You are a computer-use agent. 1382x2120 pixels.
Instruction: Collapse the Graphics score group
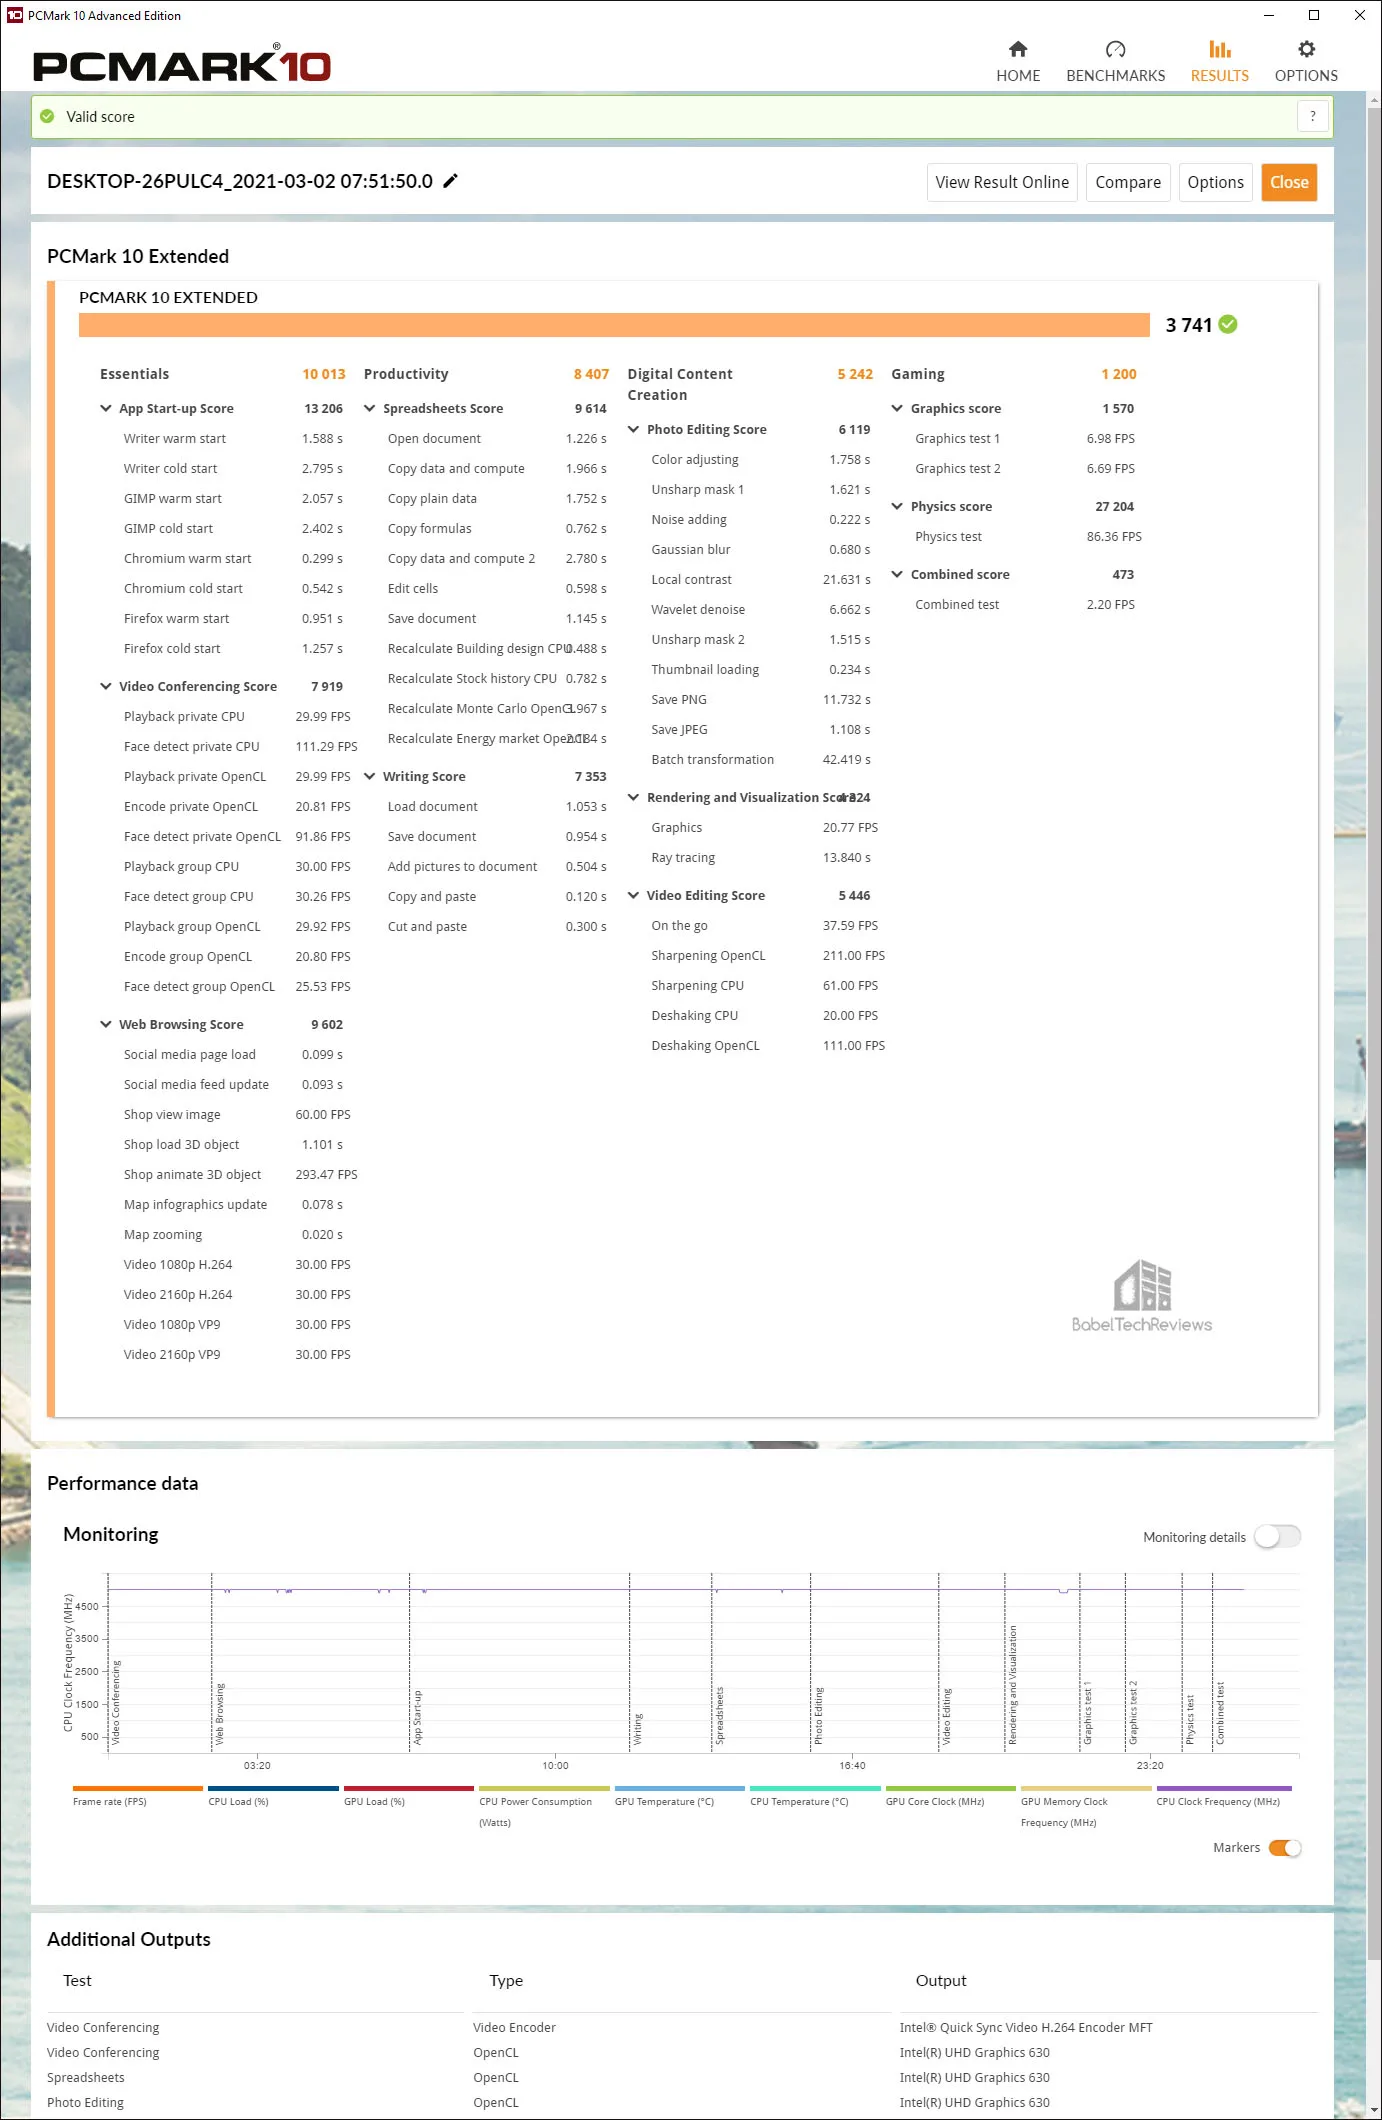point(898,408)
